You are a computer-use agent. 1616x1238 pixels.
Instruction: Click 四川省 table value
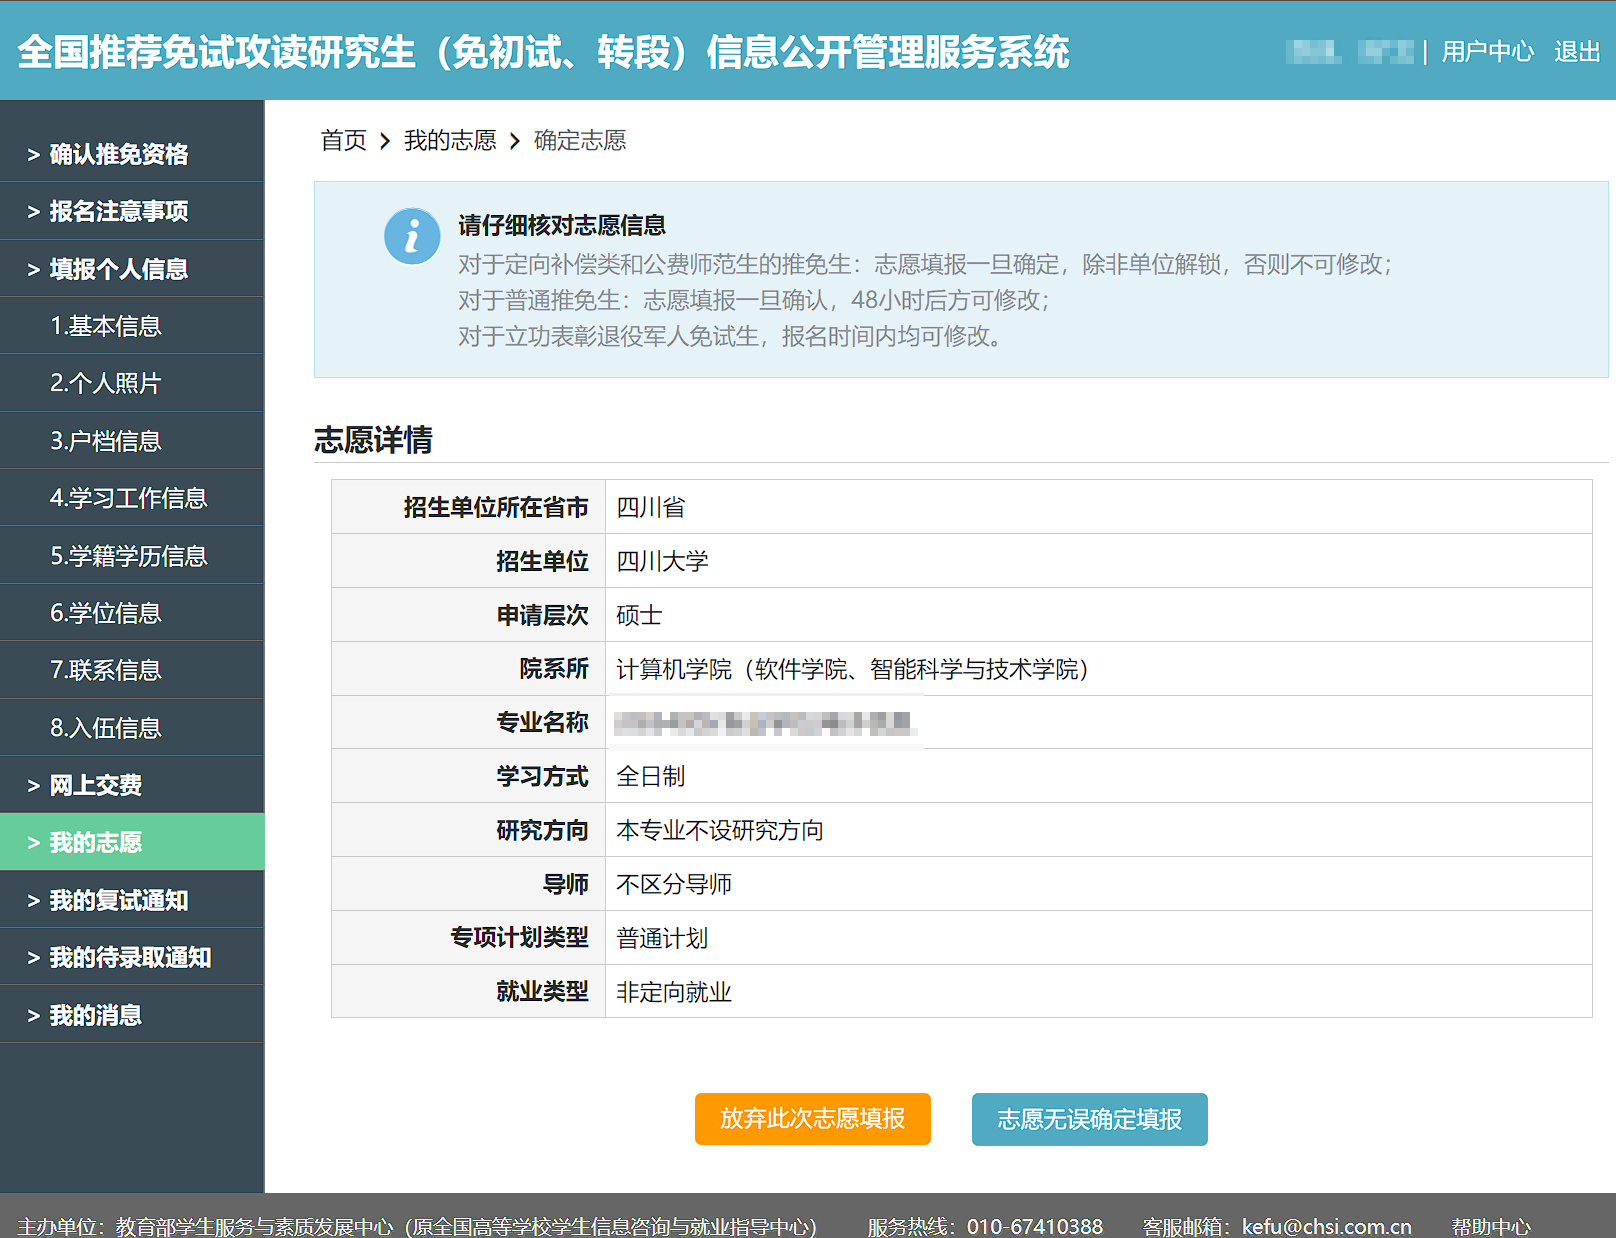coord(651,507)
